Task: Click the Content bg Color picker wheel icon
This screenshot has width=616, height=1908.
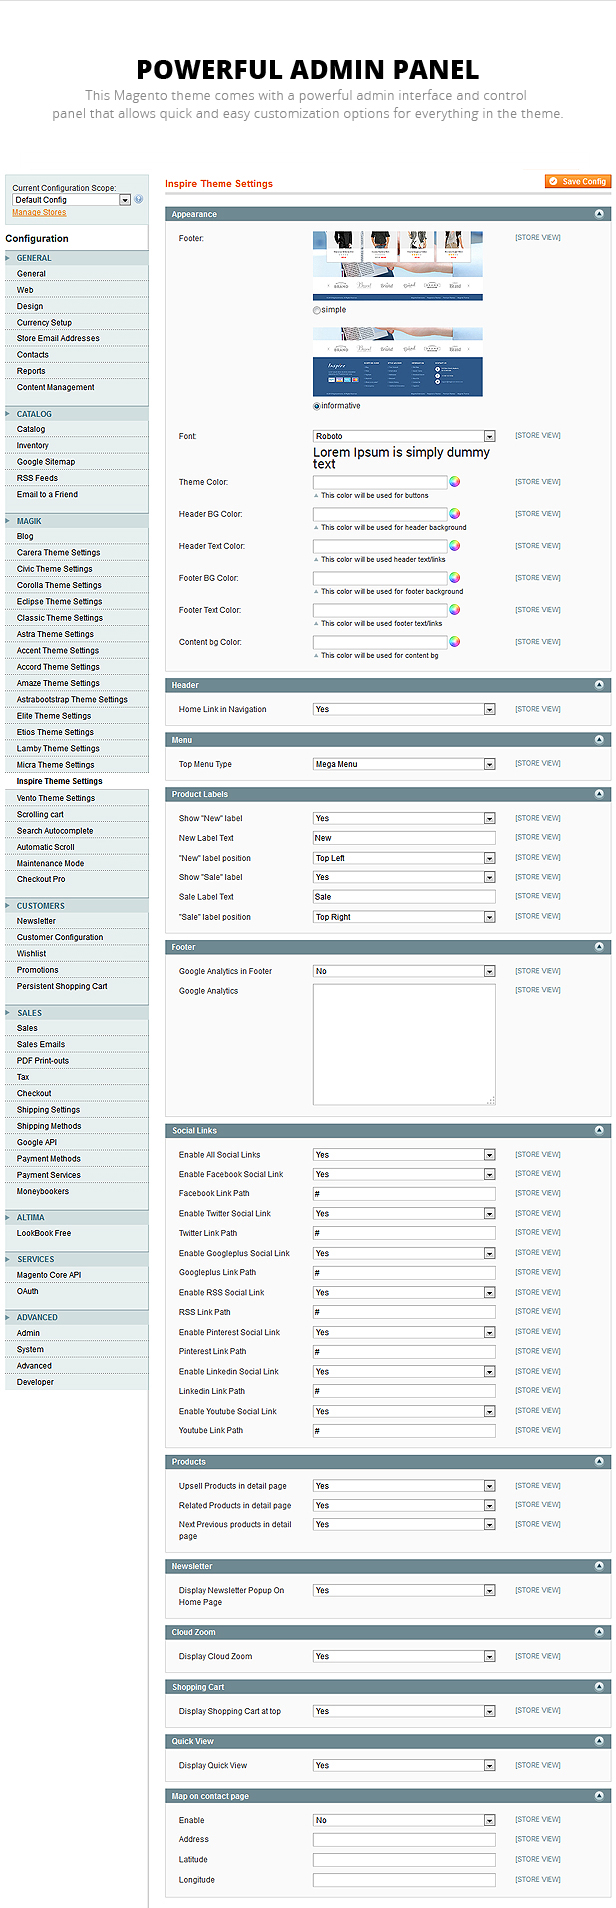Action: point(454,642)
